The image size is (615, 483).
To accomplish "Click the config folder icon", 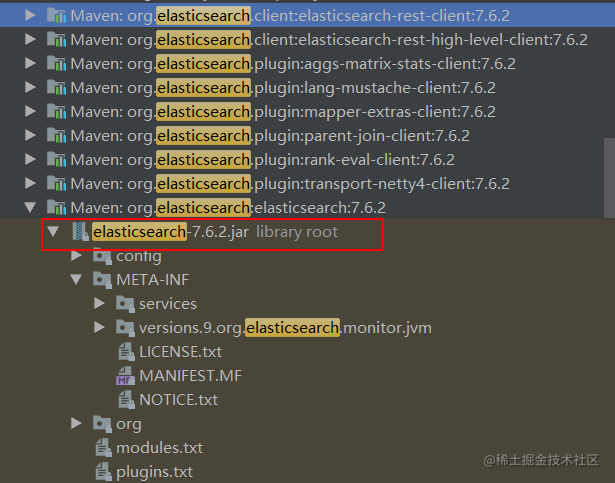I will 102,255.
